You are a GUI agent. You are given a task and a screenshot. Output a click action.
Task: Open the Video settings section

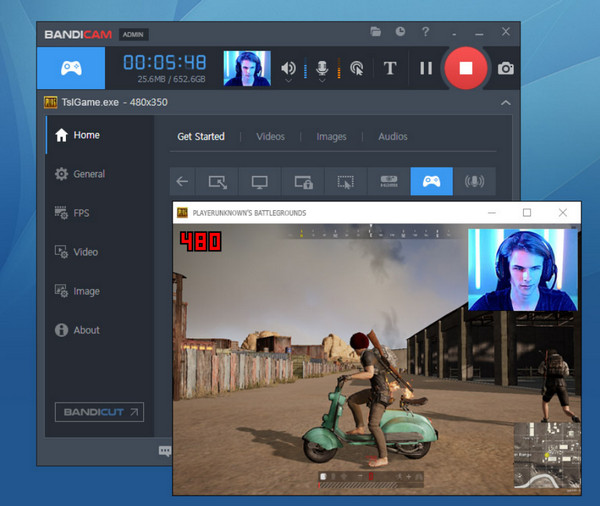coord(100,252)
